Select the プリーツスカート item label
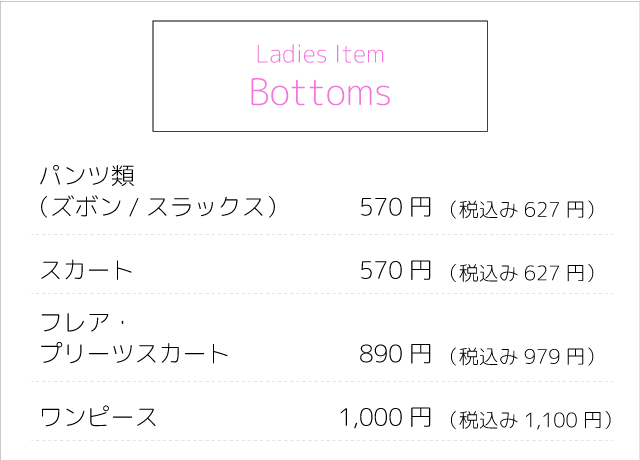This screenshot has height=460, width=640. point(135,354)
